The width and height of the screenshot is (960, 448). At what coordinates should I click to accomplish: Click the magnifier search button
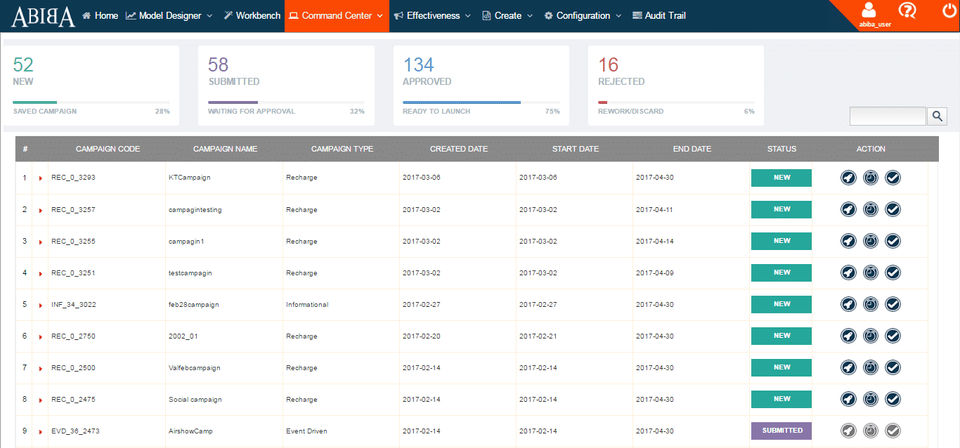click(937, 116)
